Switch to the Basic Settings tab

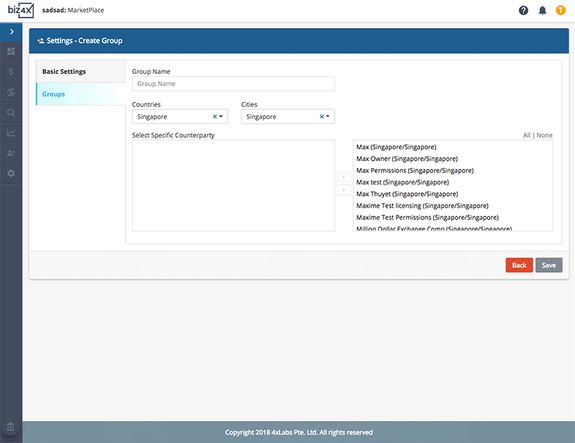[x=81, y=72]
